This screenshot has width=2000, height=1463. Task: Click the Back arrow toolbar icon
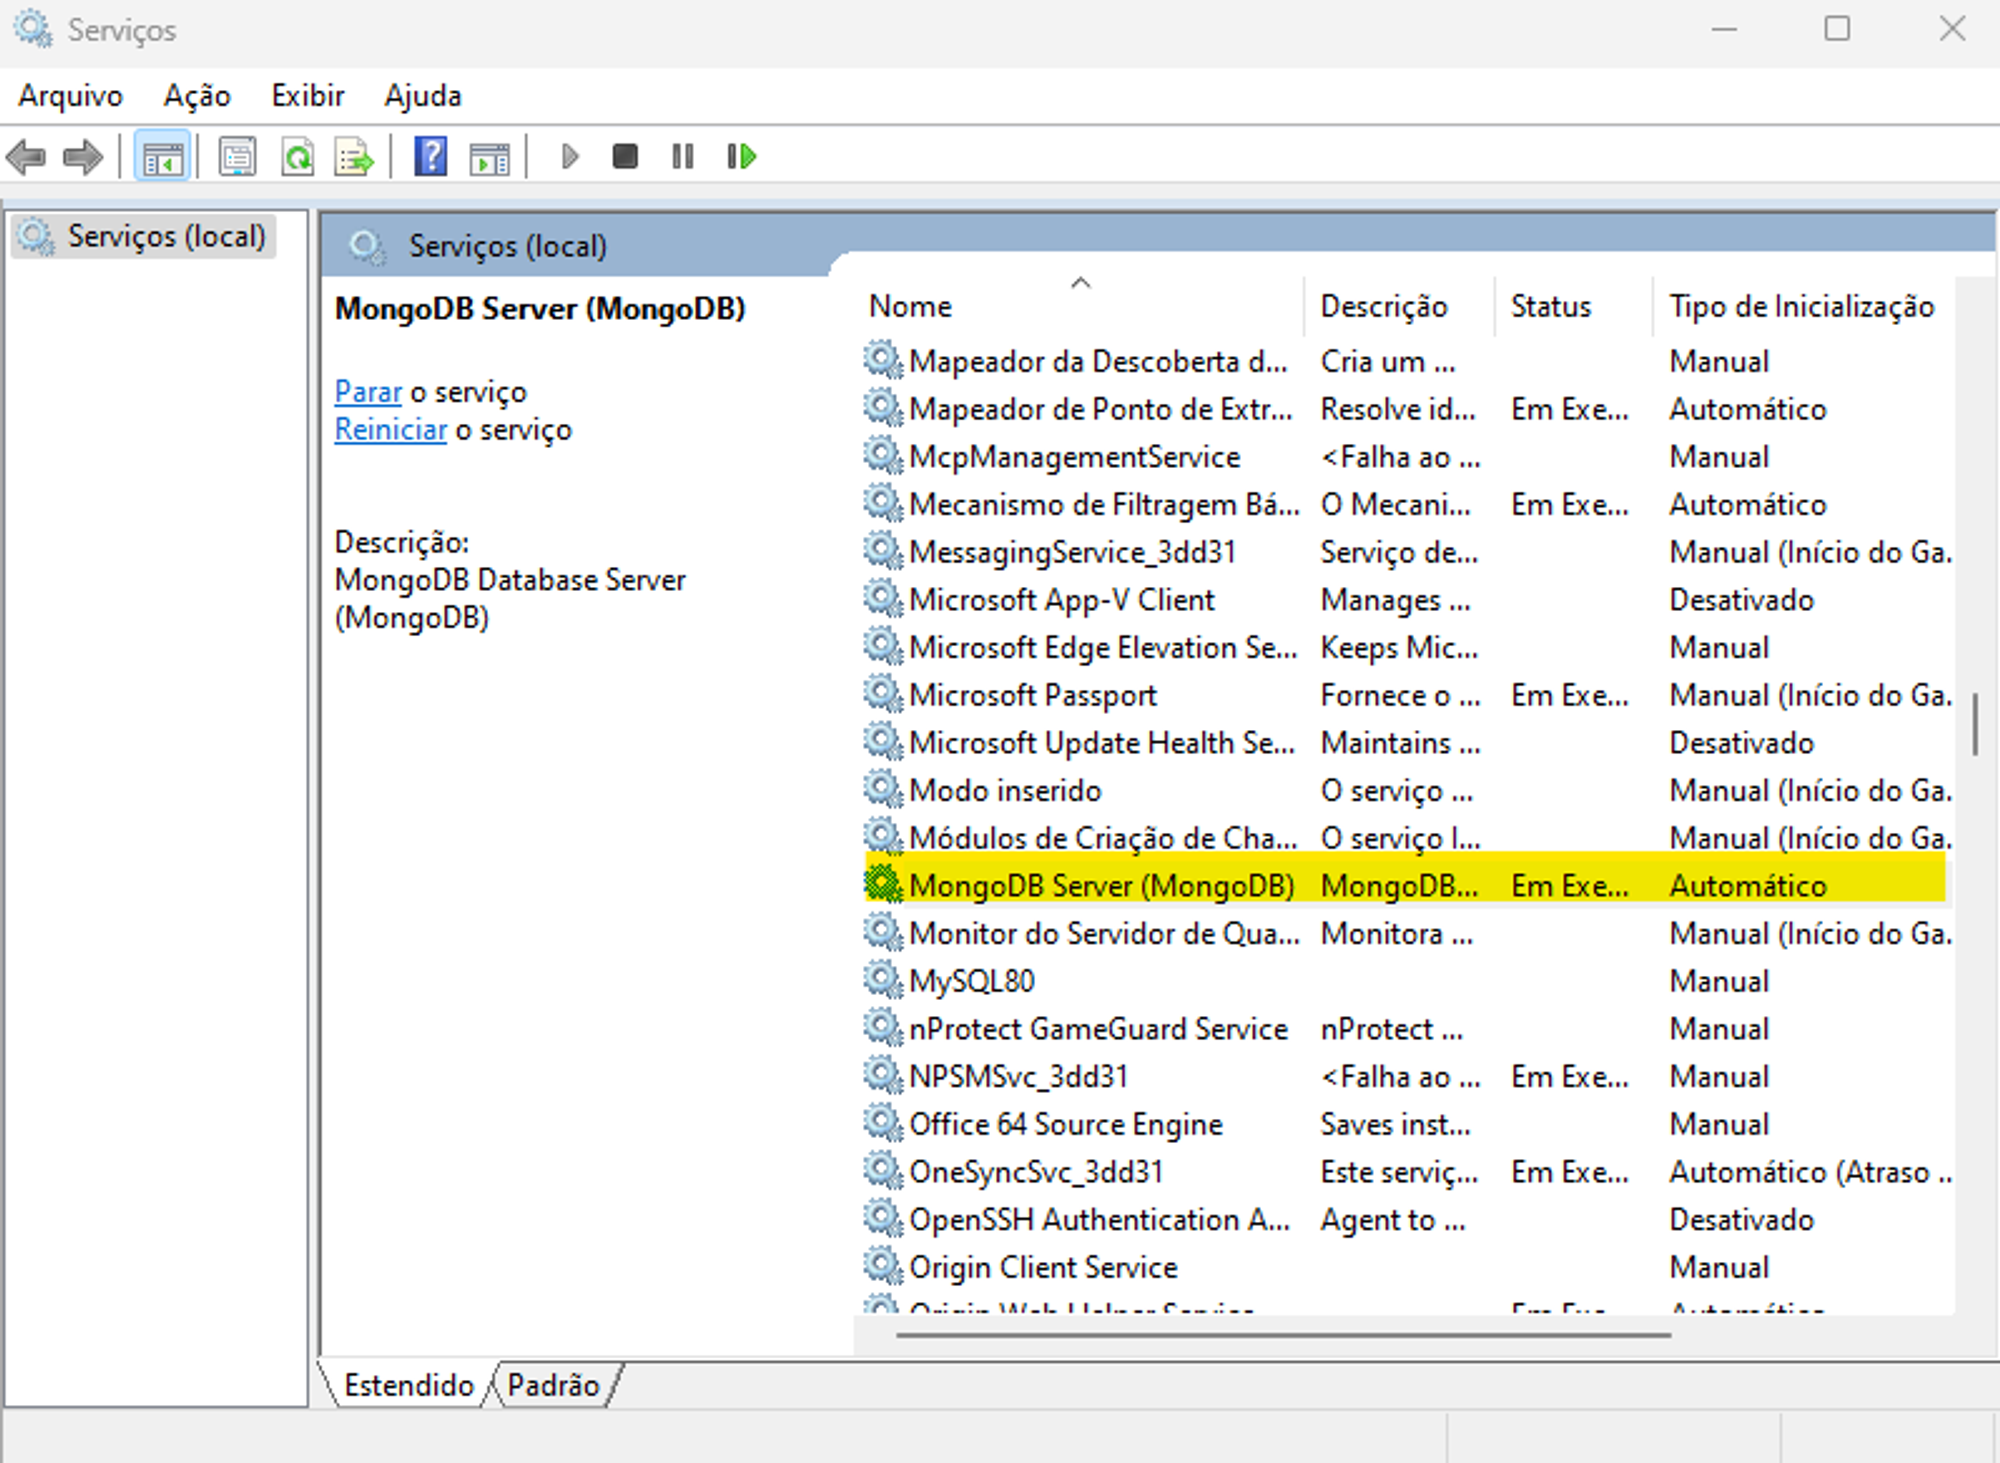click(x=27, y=157)
